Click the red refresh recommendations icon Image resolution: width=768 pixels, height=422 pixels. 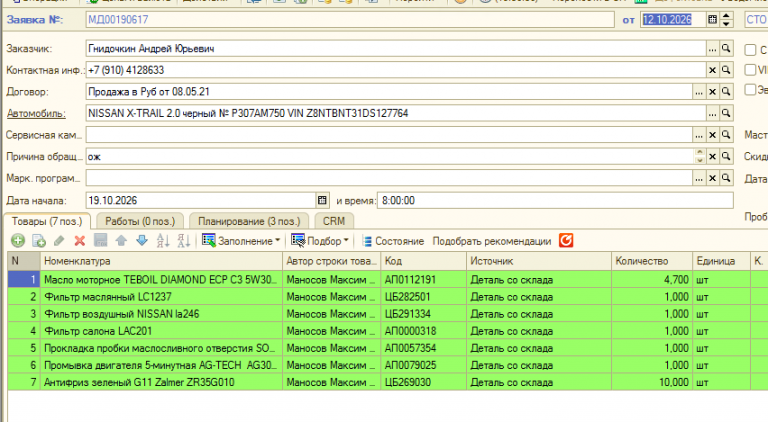click(566, 240)
